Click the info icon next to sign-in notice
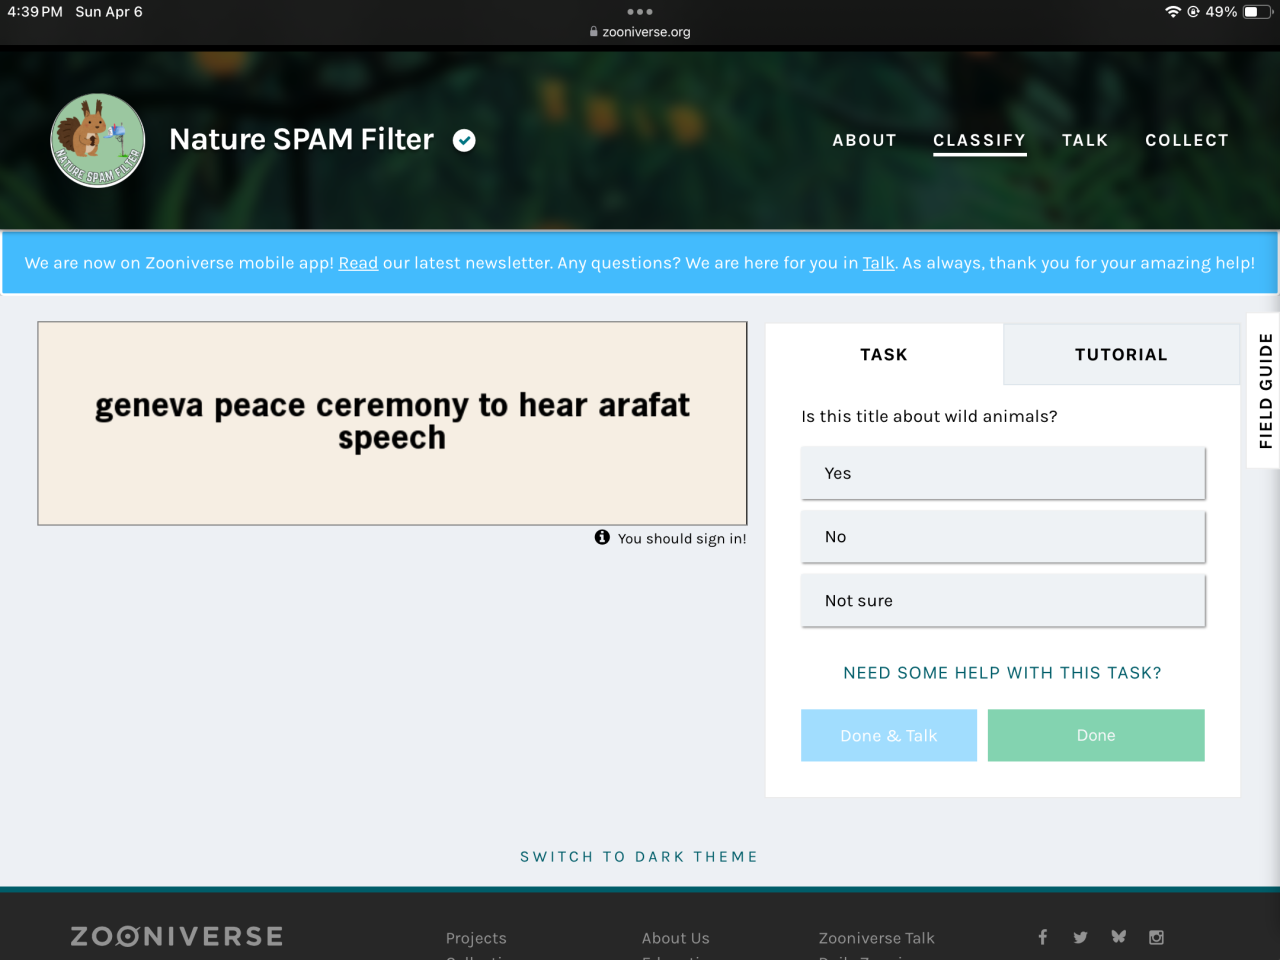Screen dimensions: 1280x960 [602, 537]
